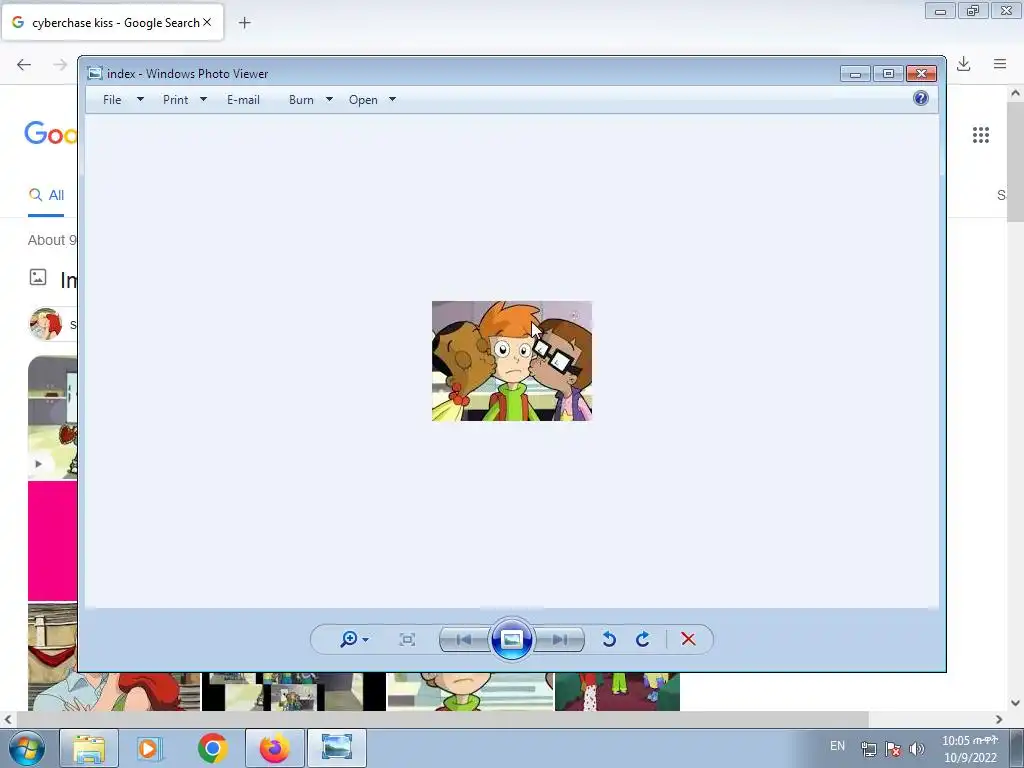The image size is (1024, 768).
Task: Open the volume speaker tray icon
Action: click(x=917, y=749)
